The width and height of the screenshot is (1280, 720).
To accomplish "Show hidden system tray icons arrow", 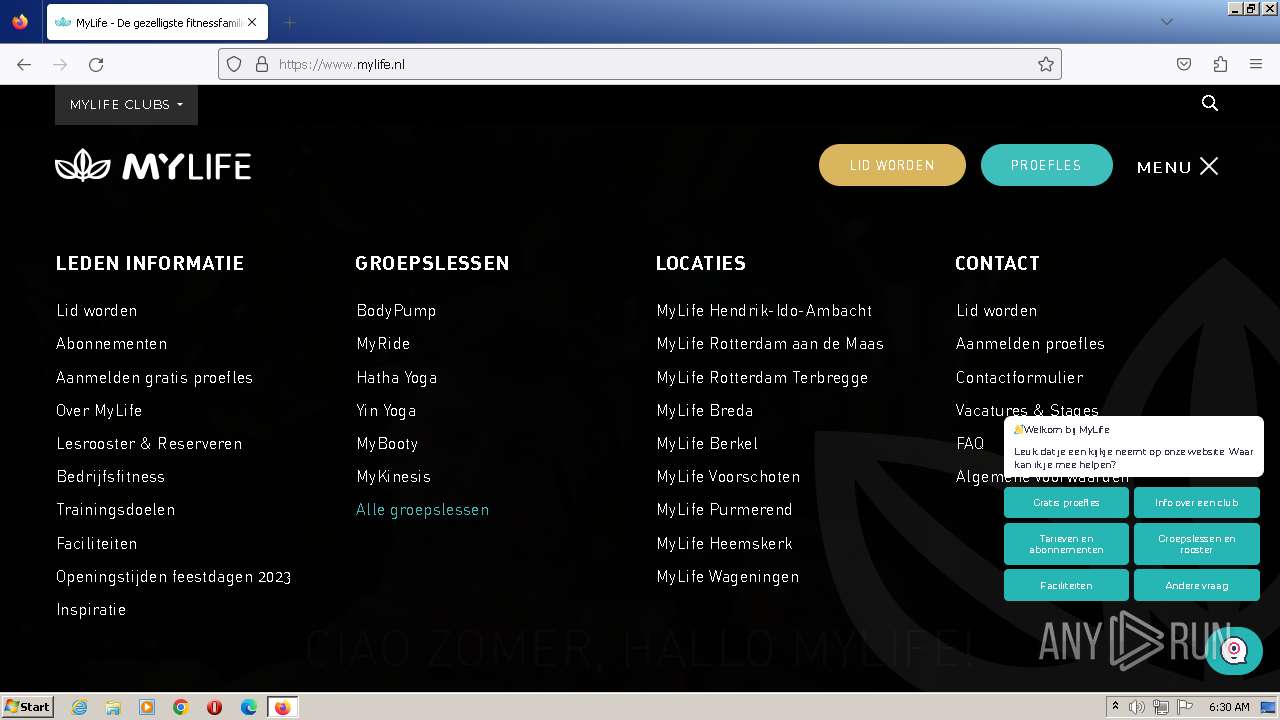I will click(x=1115, y=707).
